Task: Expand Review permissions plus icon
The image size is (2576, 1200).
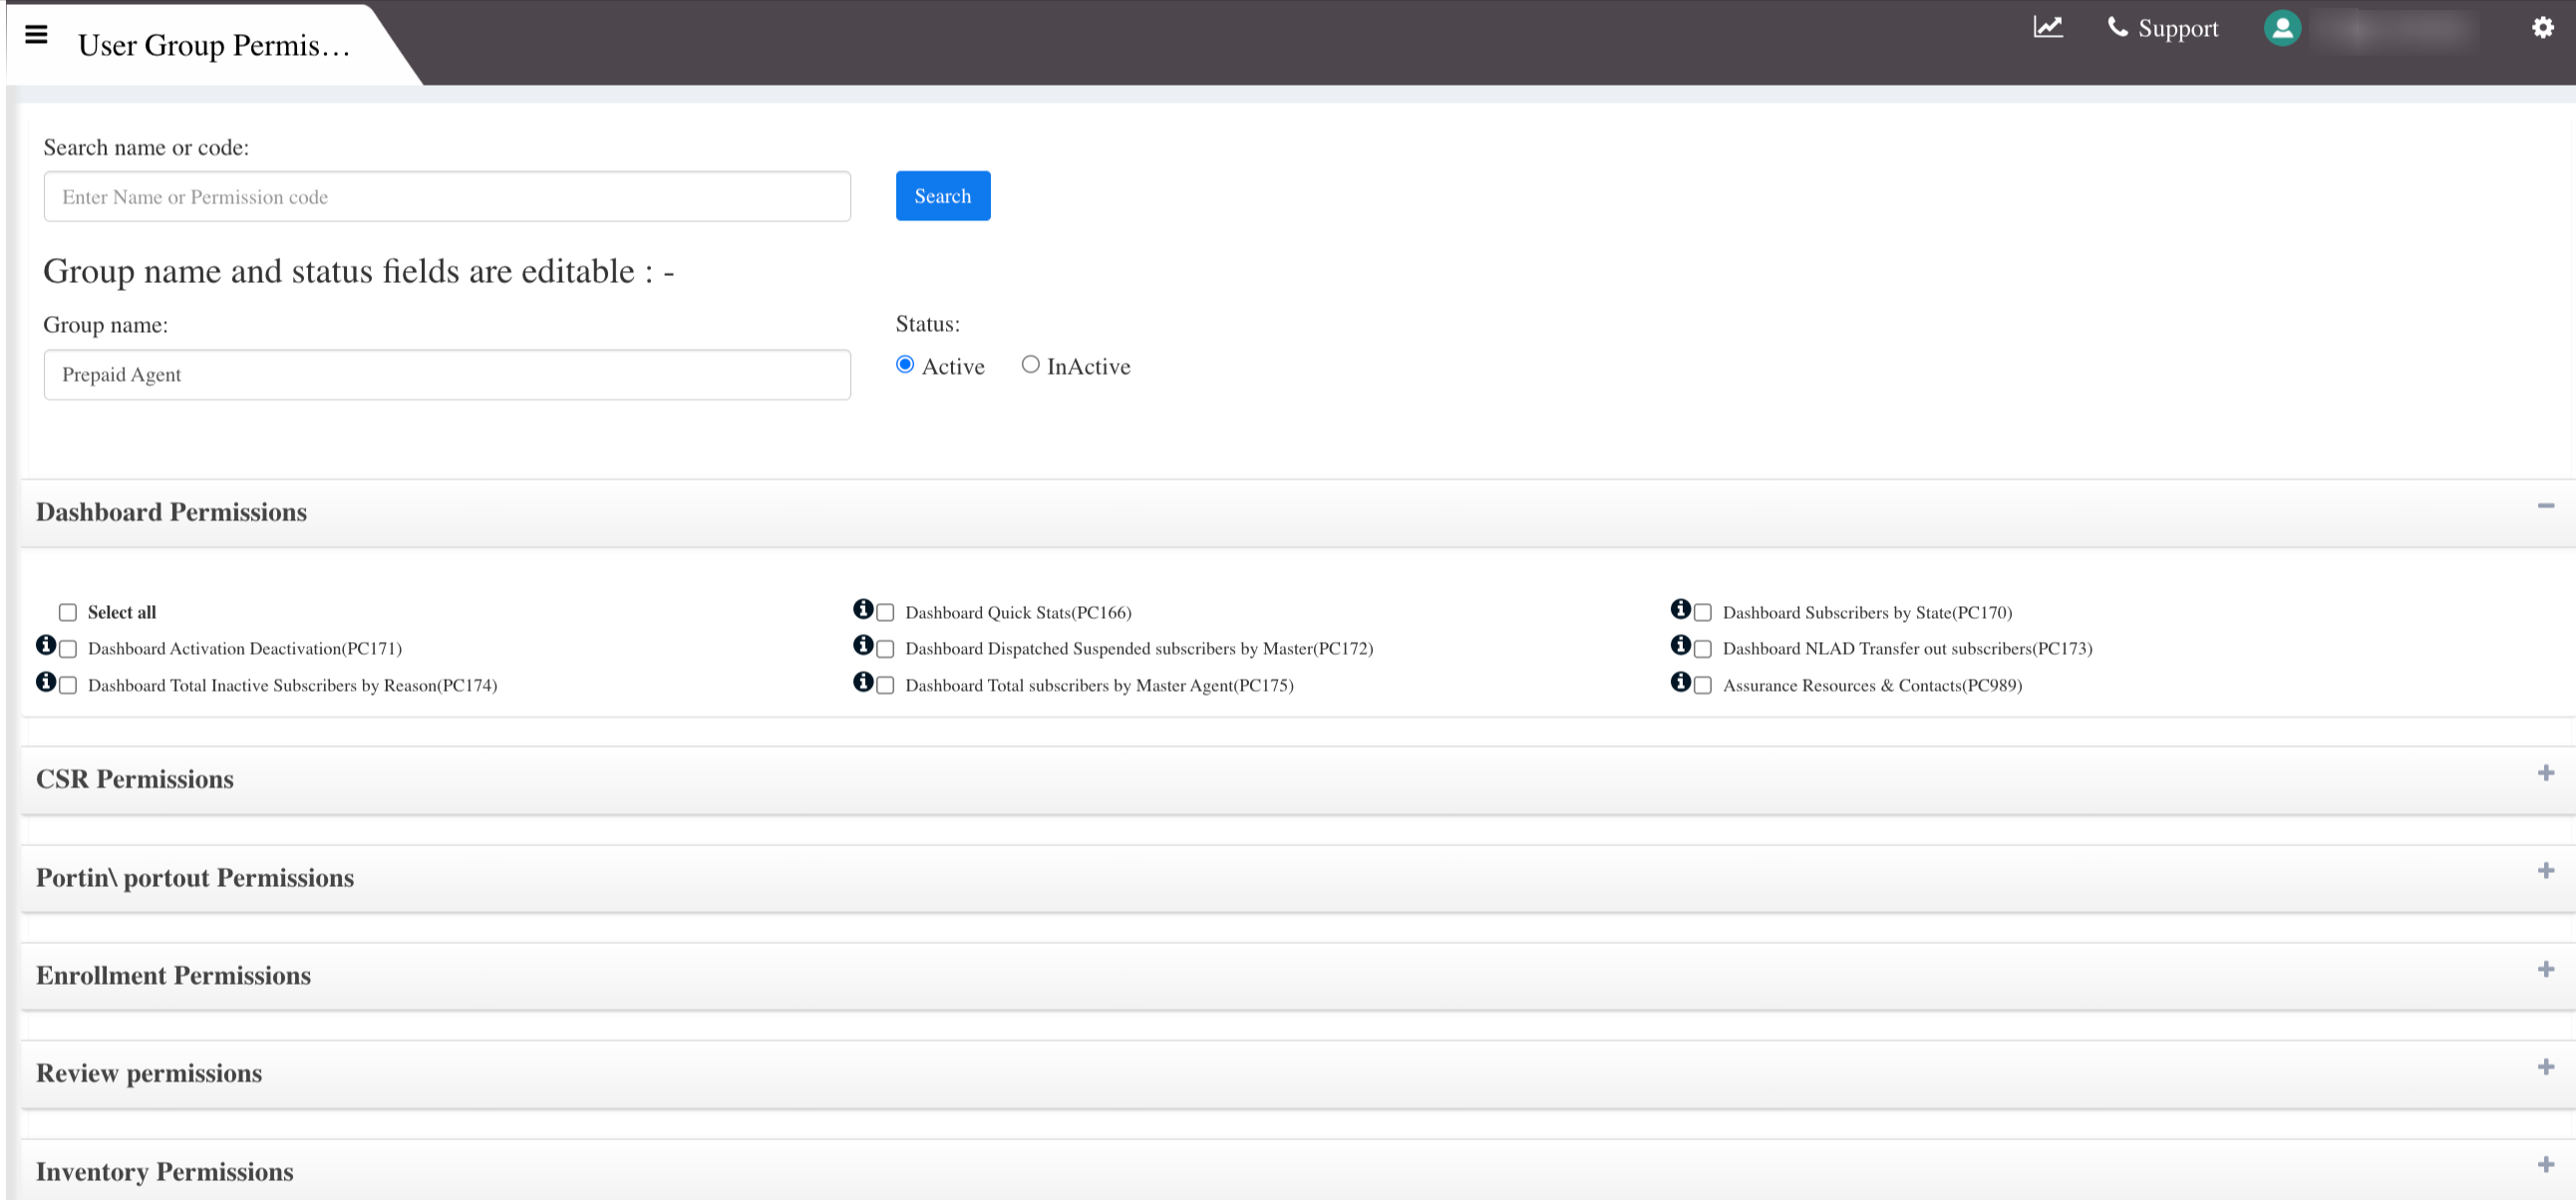Action: (2546, 1067)
